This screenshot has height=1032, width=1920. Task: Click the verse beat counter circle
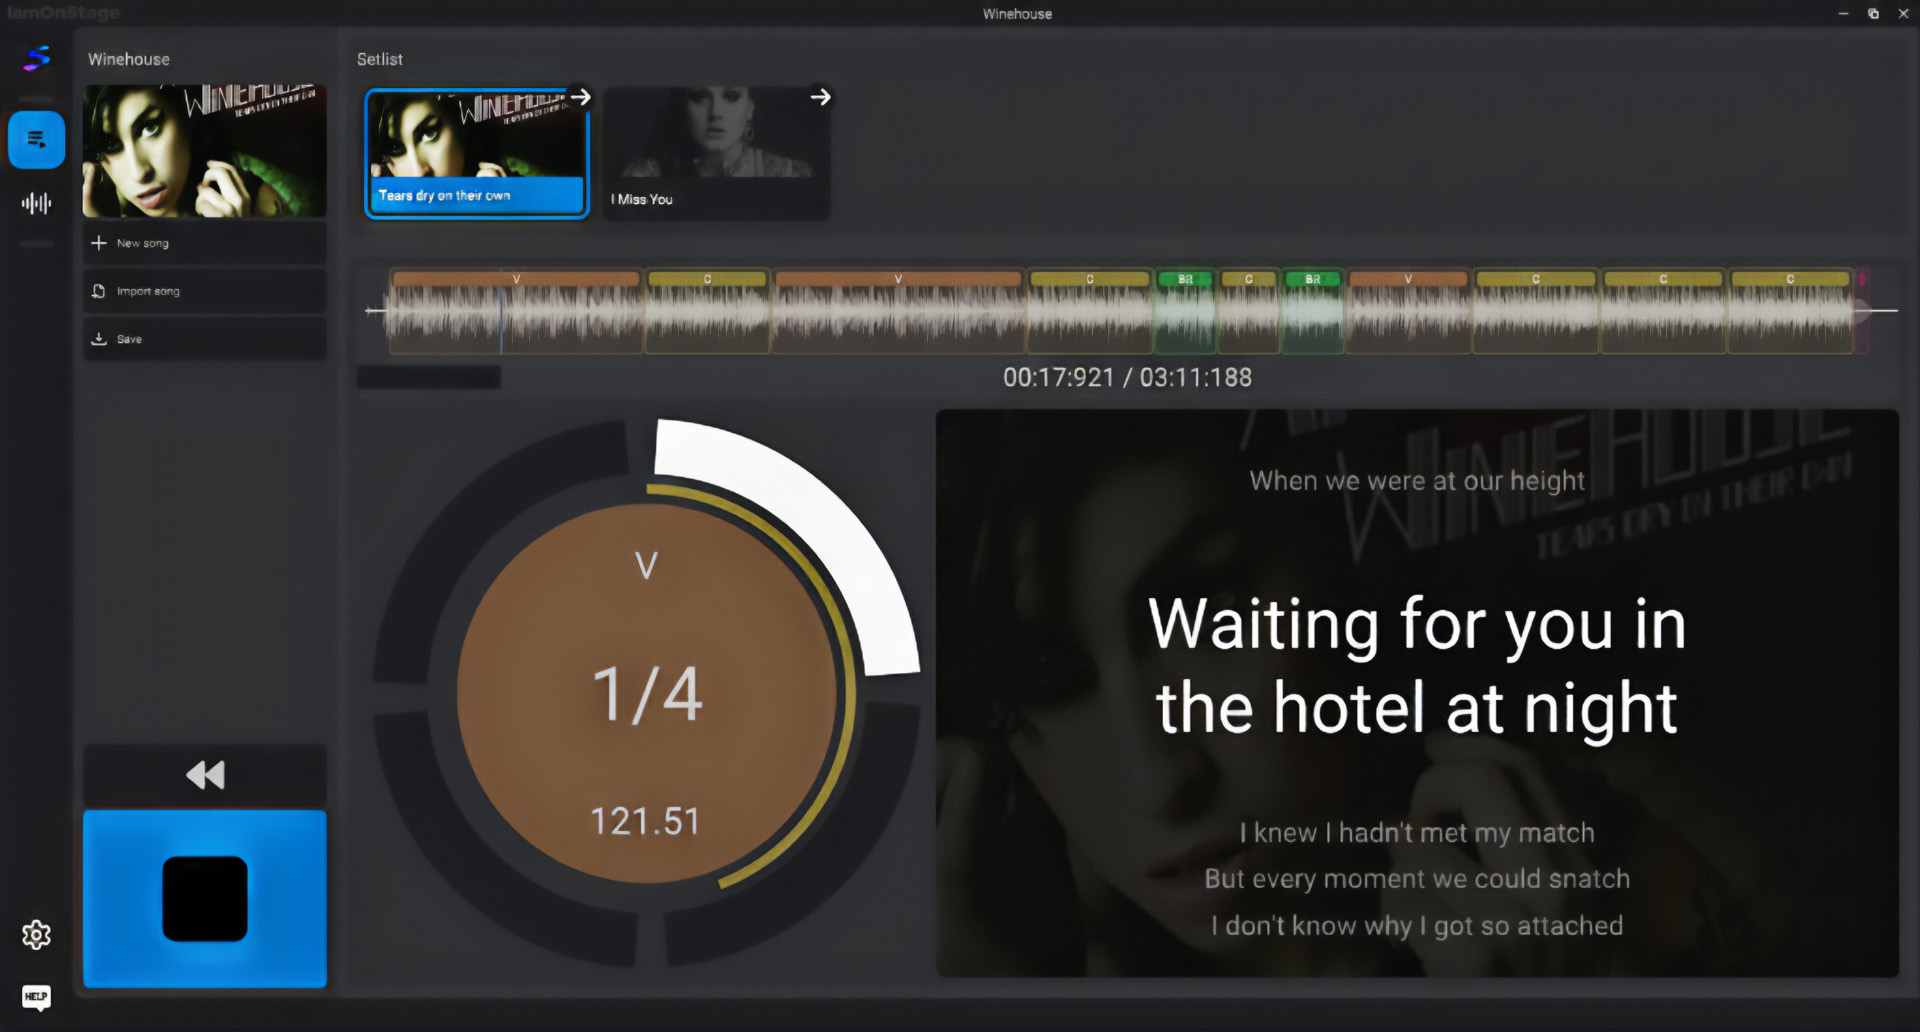(647, 693)
